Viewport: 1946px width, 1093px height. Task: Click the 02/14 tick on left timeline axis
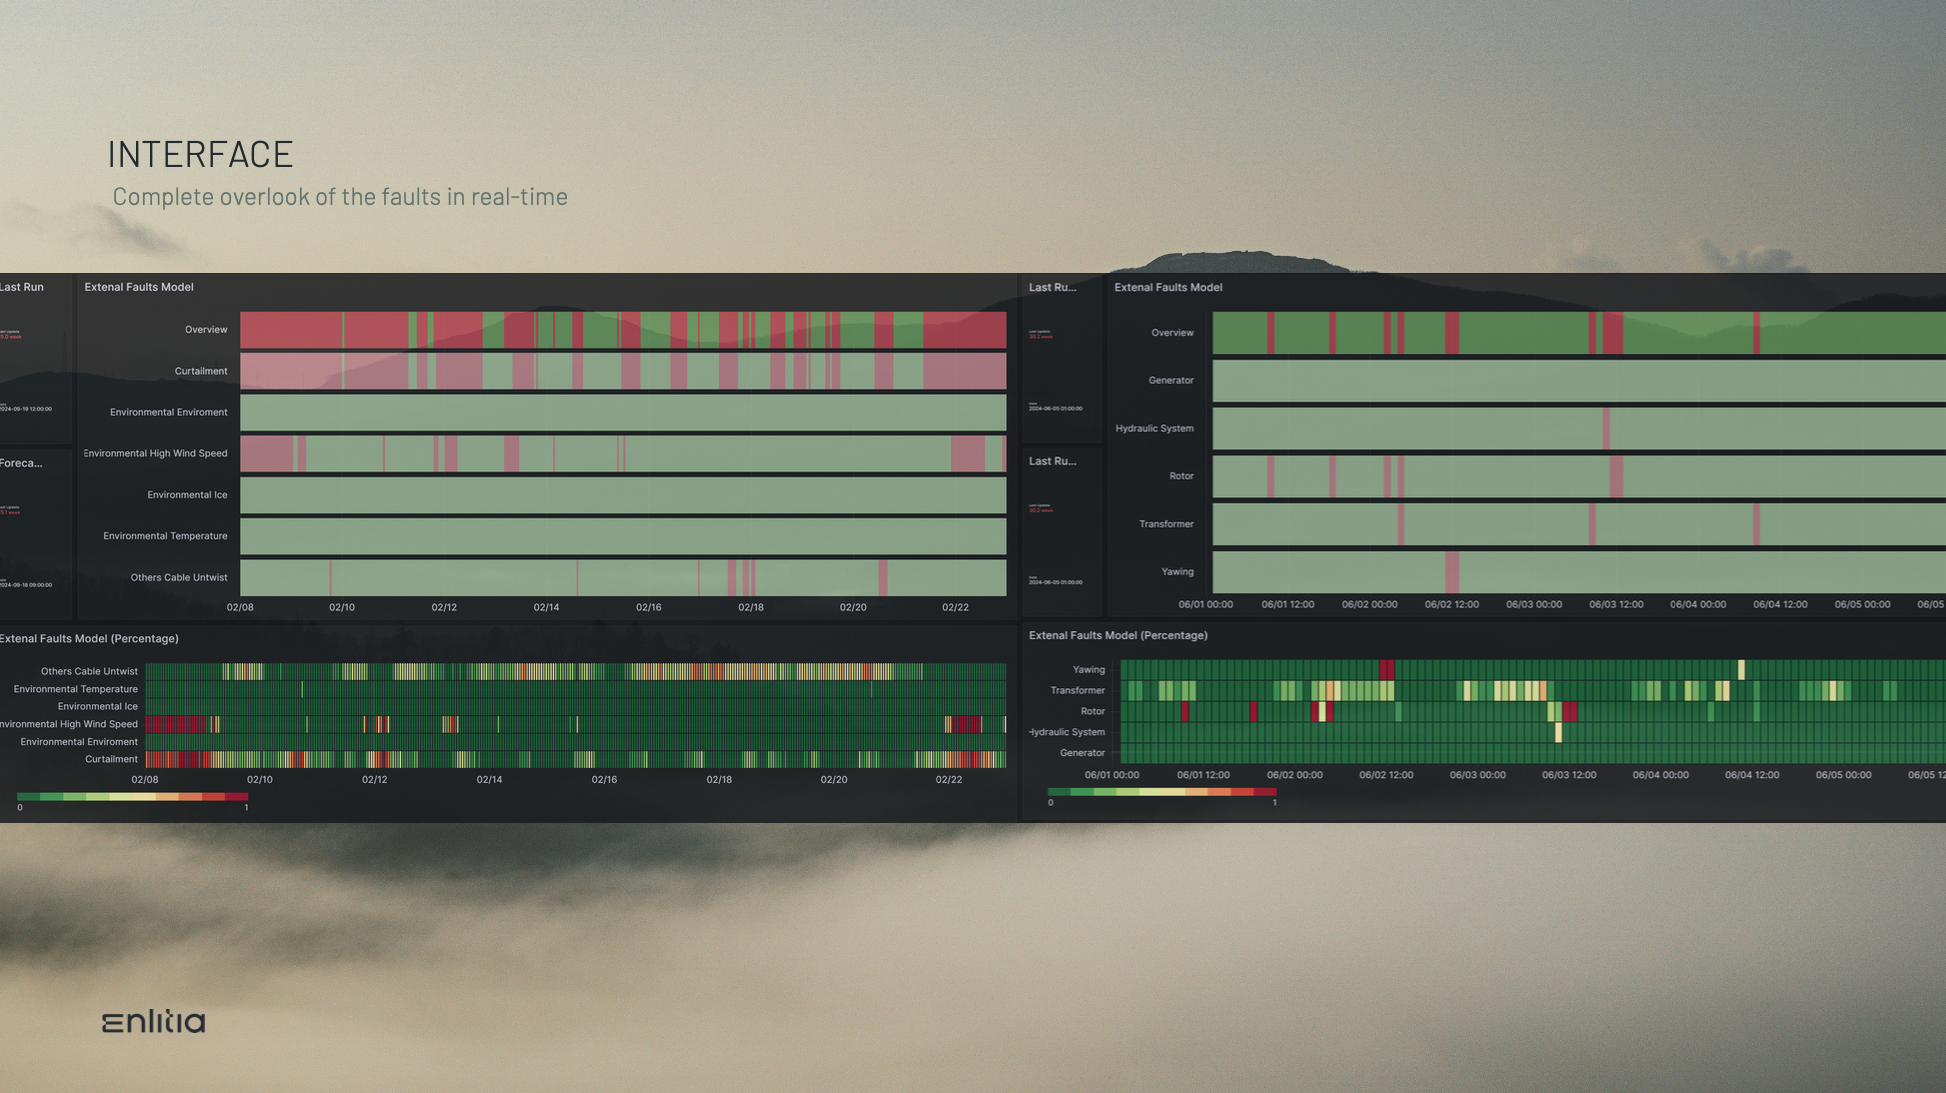tap(546, 607)
